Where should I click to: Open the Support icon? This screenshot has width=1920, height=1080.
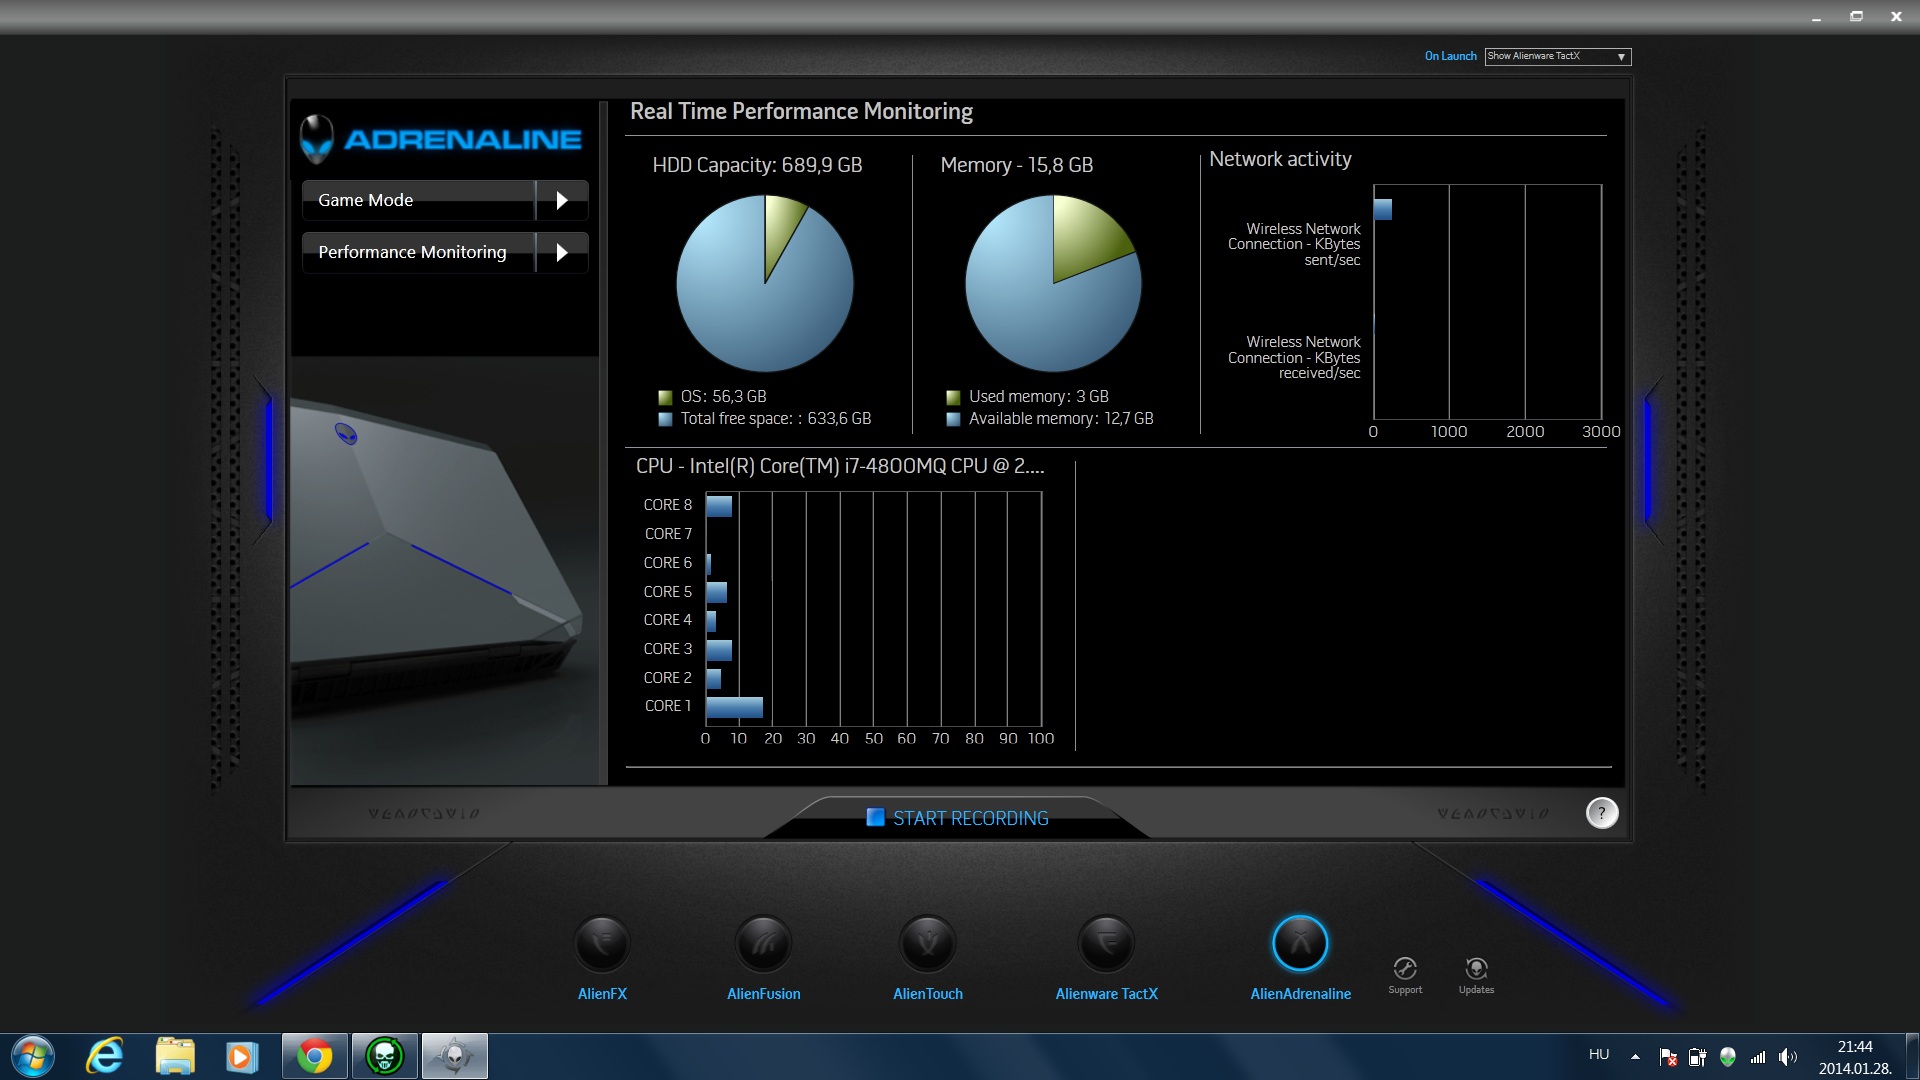(1405, 968)
